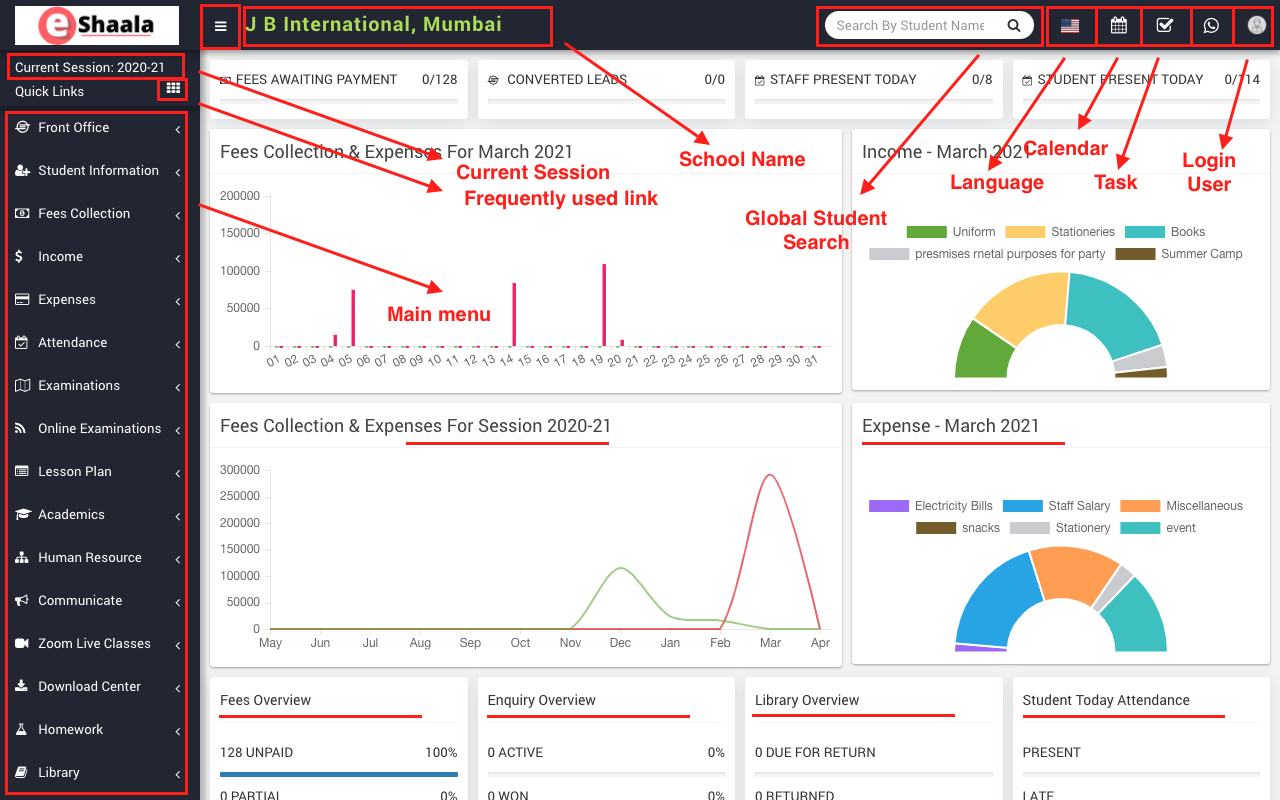The height and width of the screenshot is (800, 1280).
Task: Click the eShaala logo
Action: coord(97,26)
